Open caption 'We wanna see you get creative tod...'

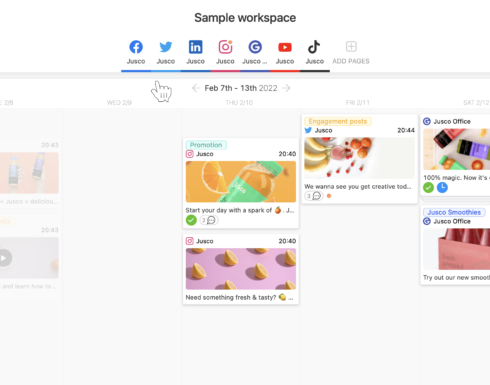pyautogui.click(x=358, y=187)
